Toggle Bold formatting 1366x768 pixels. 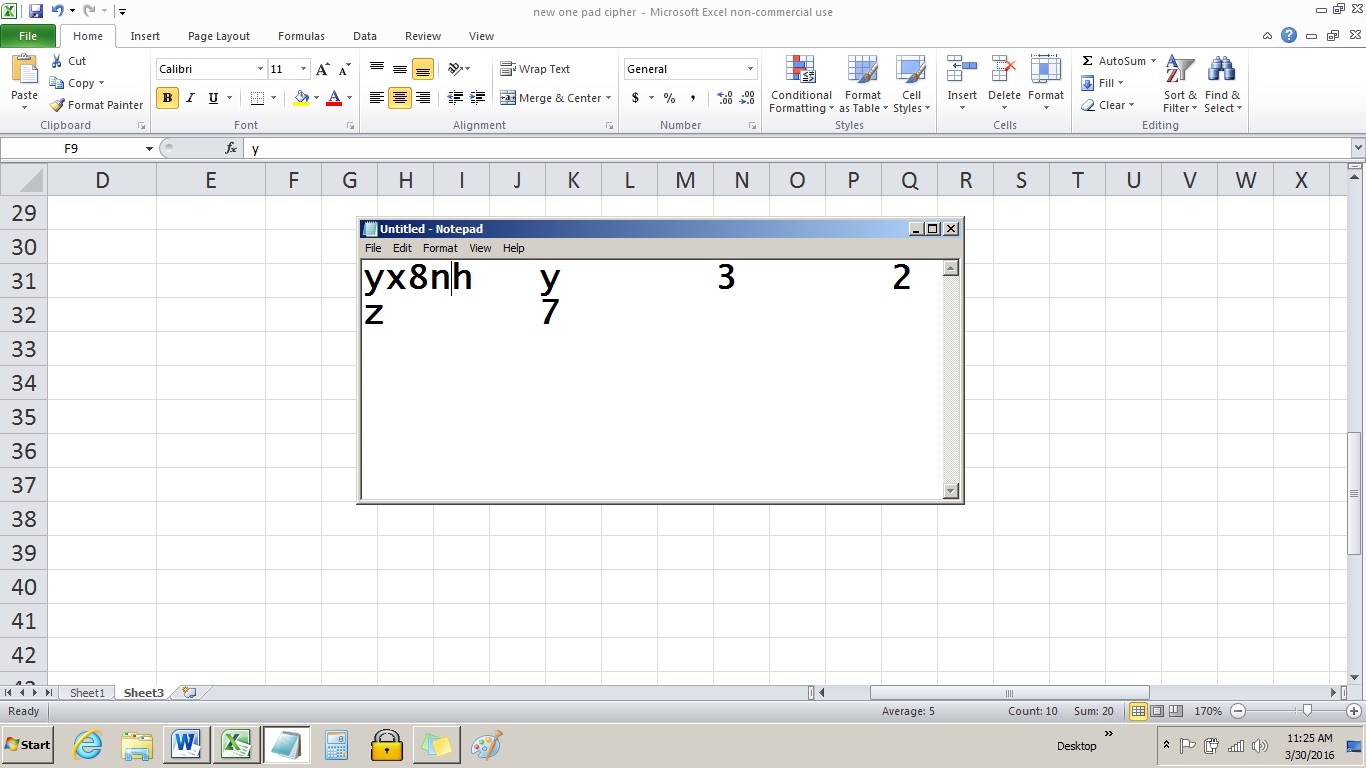coord(167,98)
